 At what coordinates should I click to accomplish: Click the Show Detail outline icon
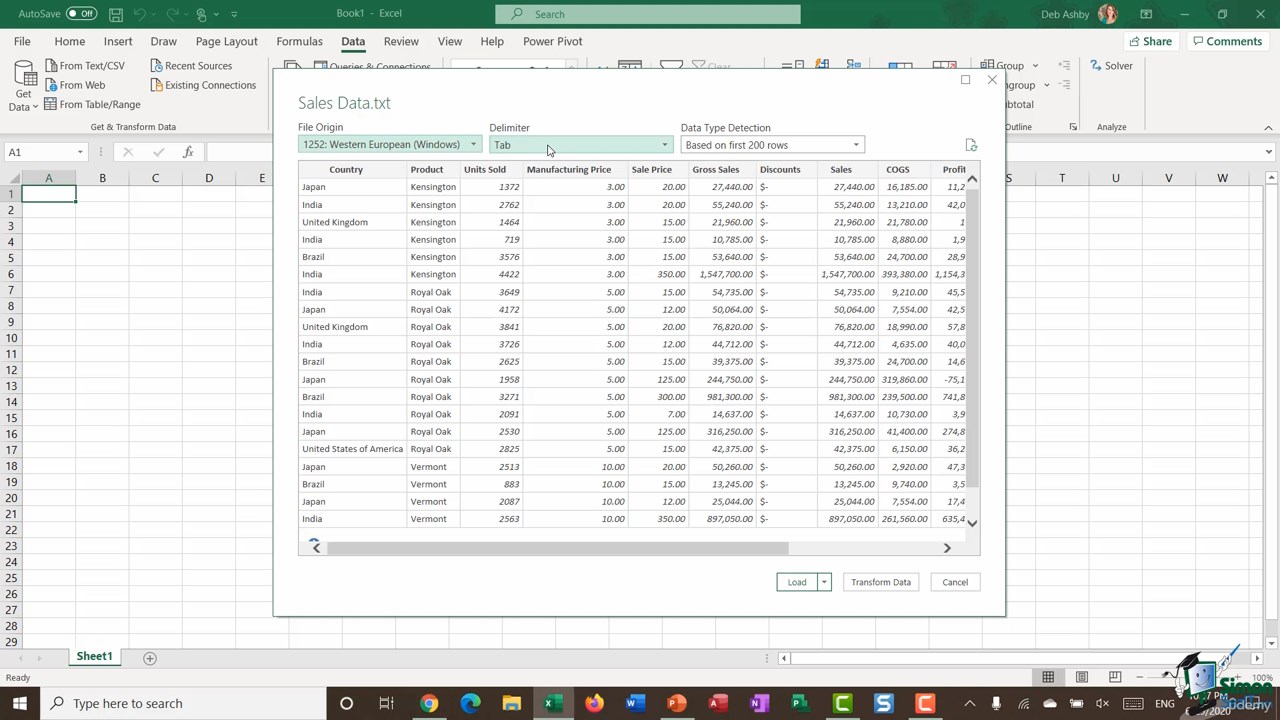[x=1064, y=66]
